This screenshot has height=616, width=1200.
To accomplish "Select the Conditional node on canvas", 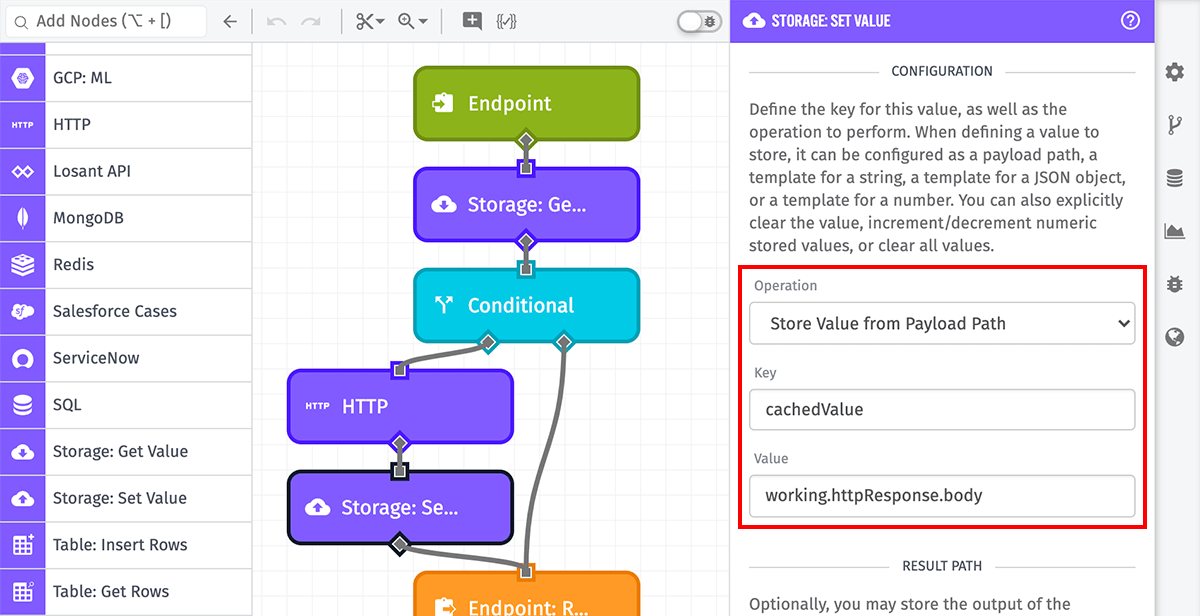I will 526,306.
